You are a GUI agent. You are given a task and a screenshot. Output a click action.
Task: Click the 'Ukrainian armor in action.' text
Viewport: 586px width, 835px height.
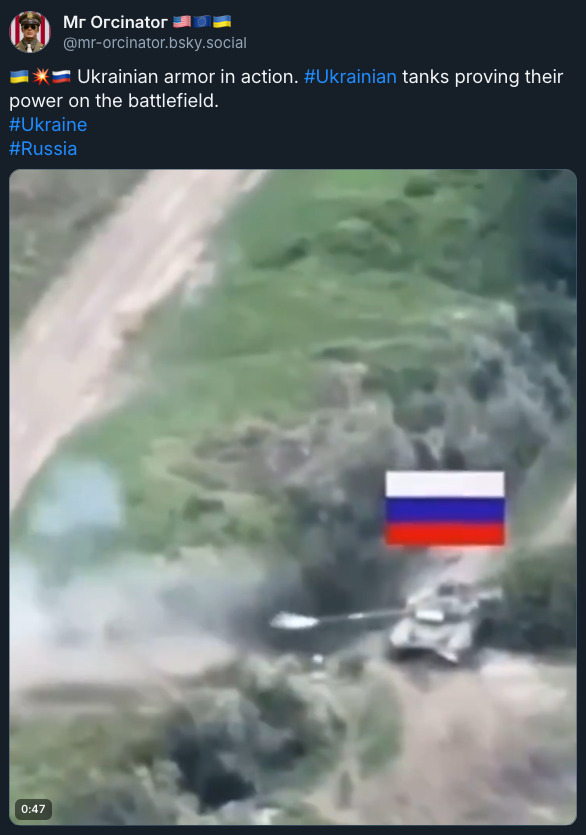(x=188, y=77)
